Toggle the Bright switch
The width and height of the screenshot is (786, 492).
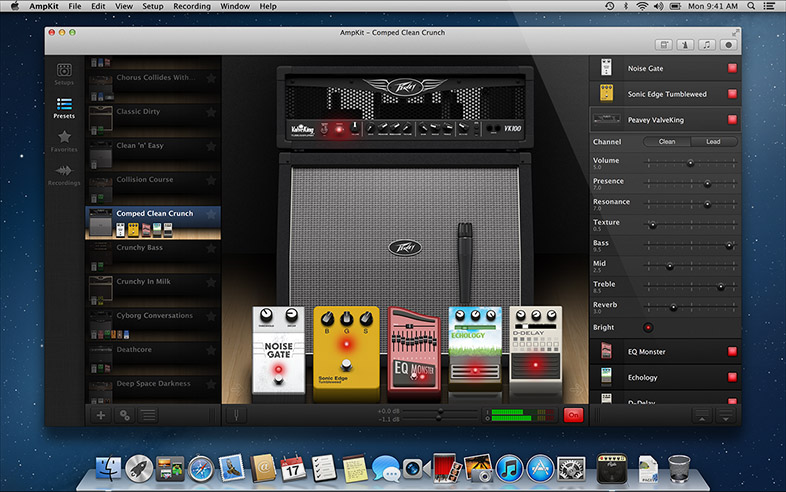click(x=648, y=327)
